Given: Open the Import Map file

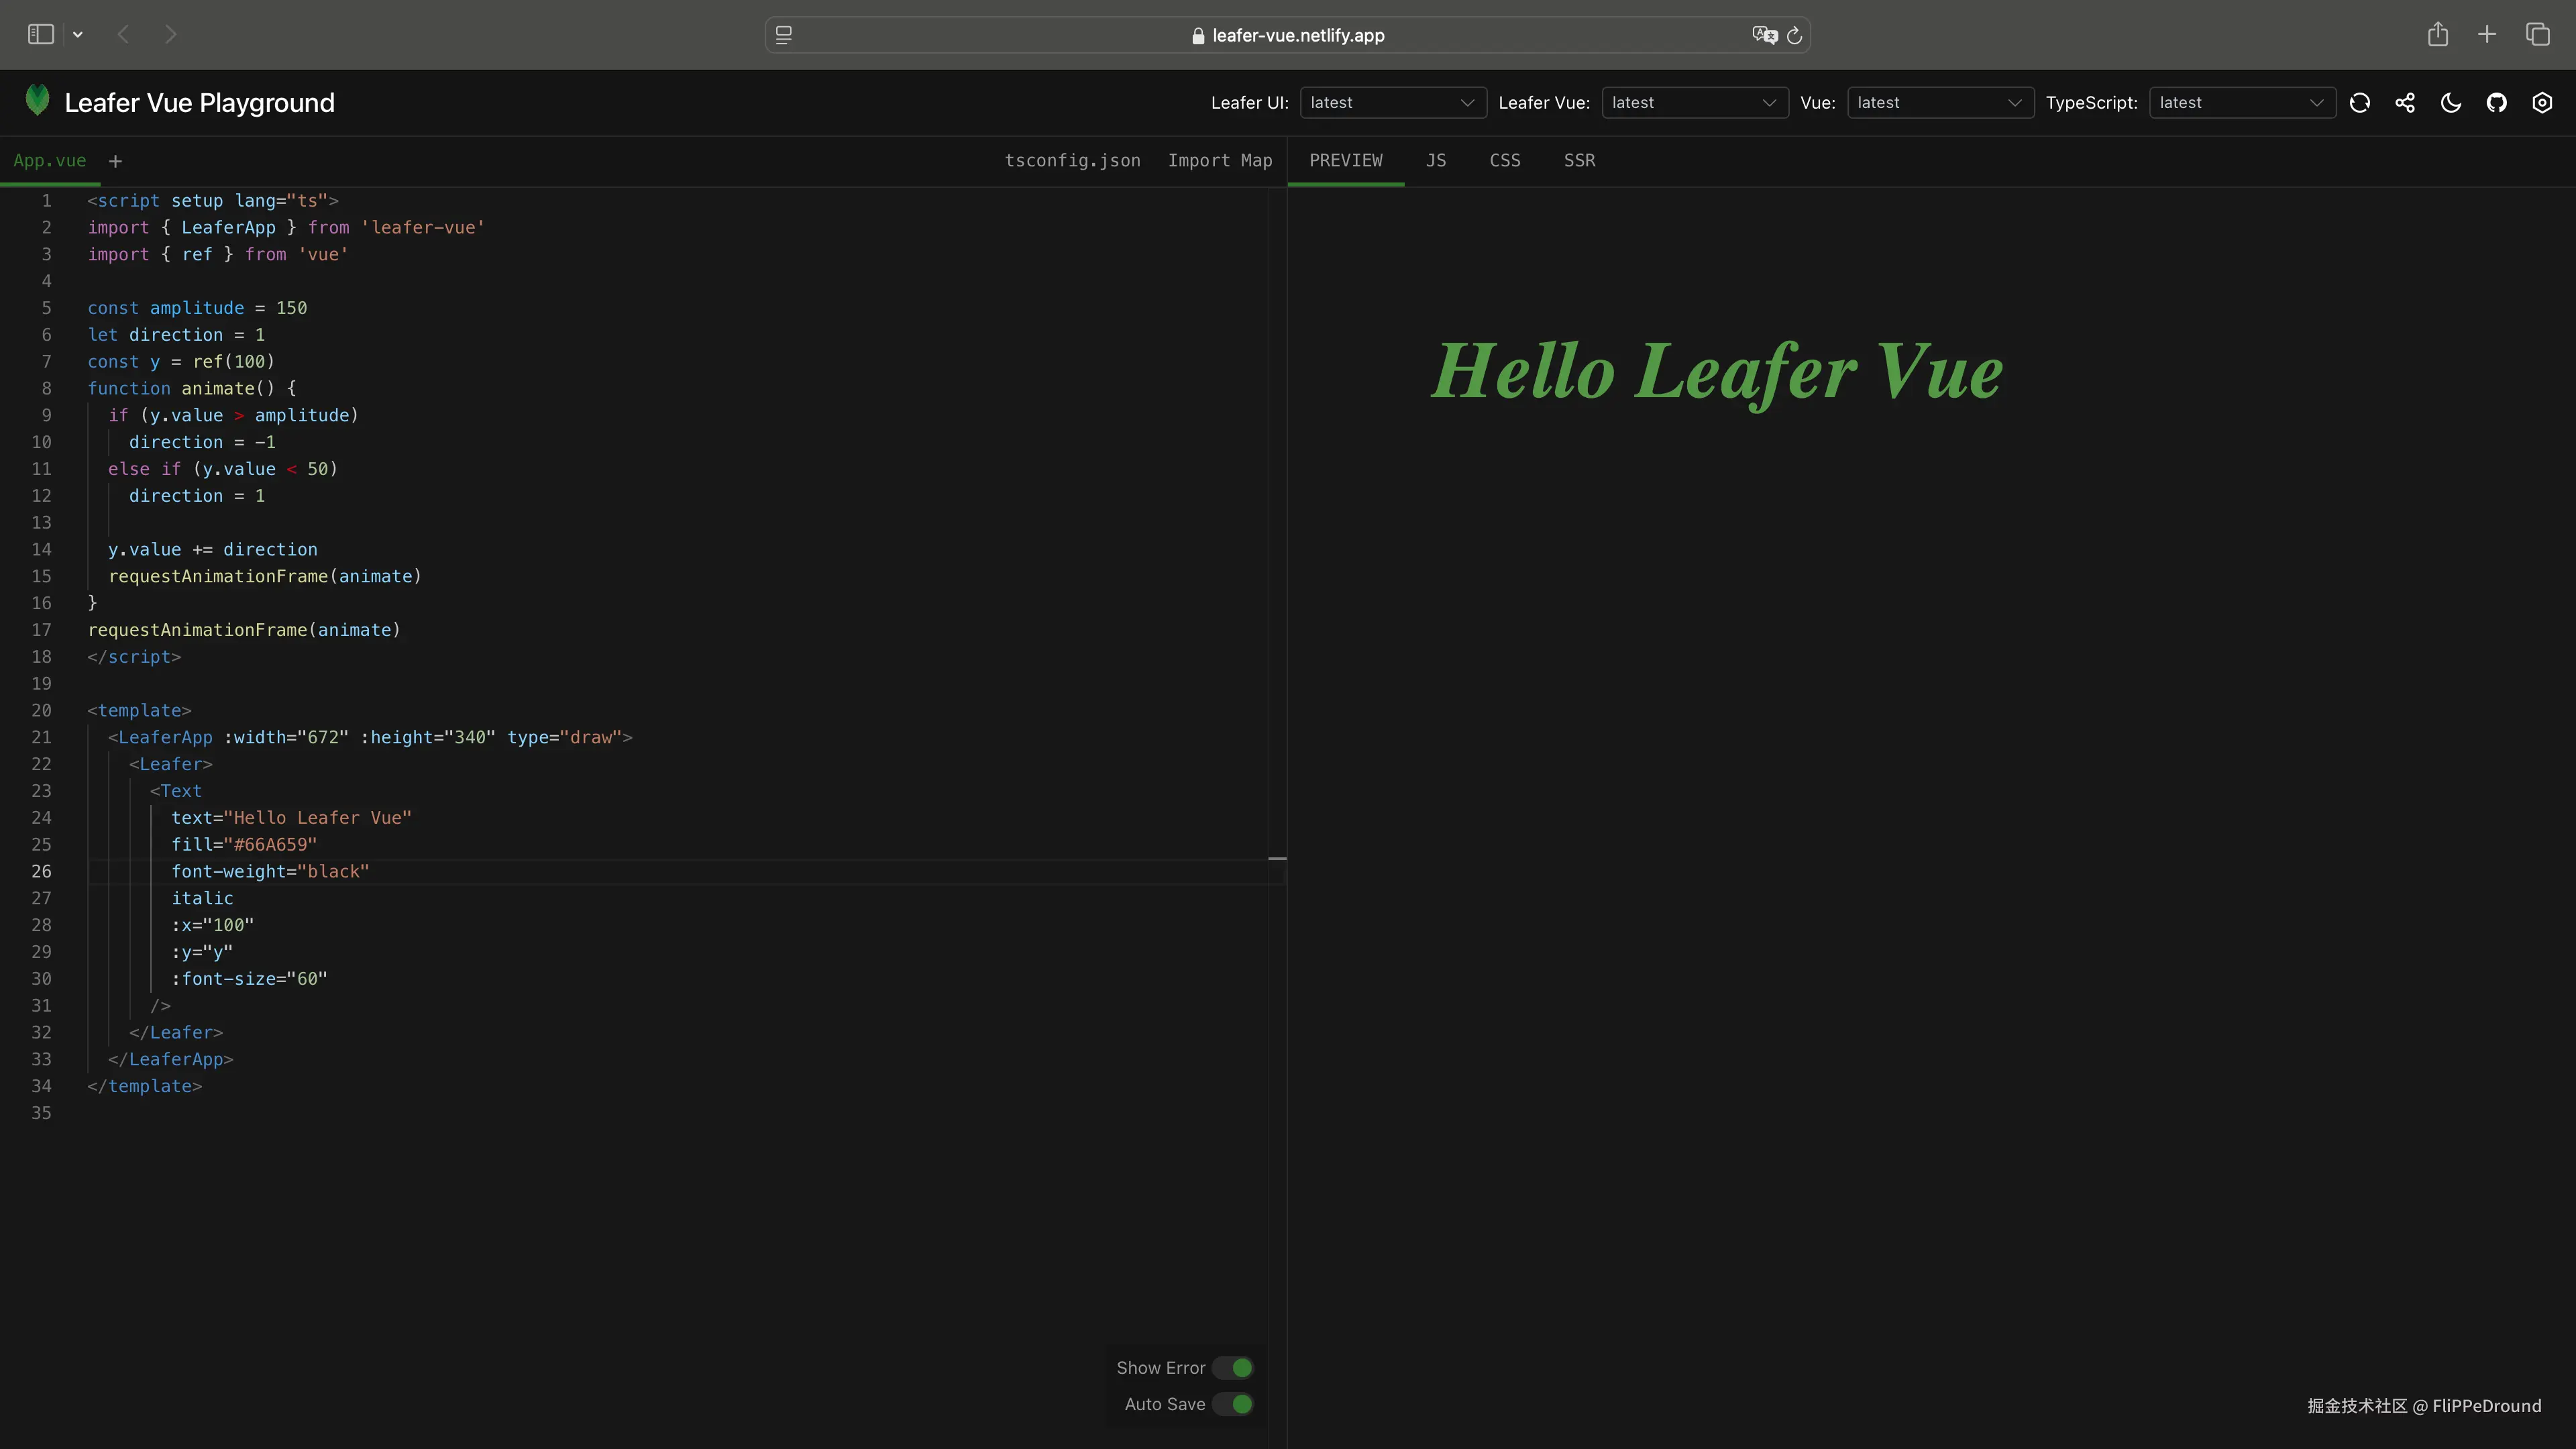Looking at the screenshot, I should pyautogui.click(x=1219, y=161).
